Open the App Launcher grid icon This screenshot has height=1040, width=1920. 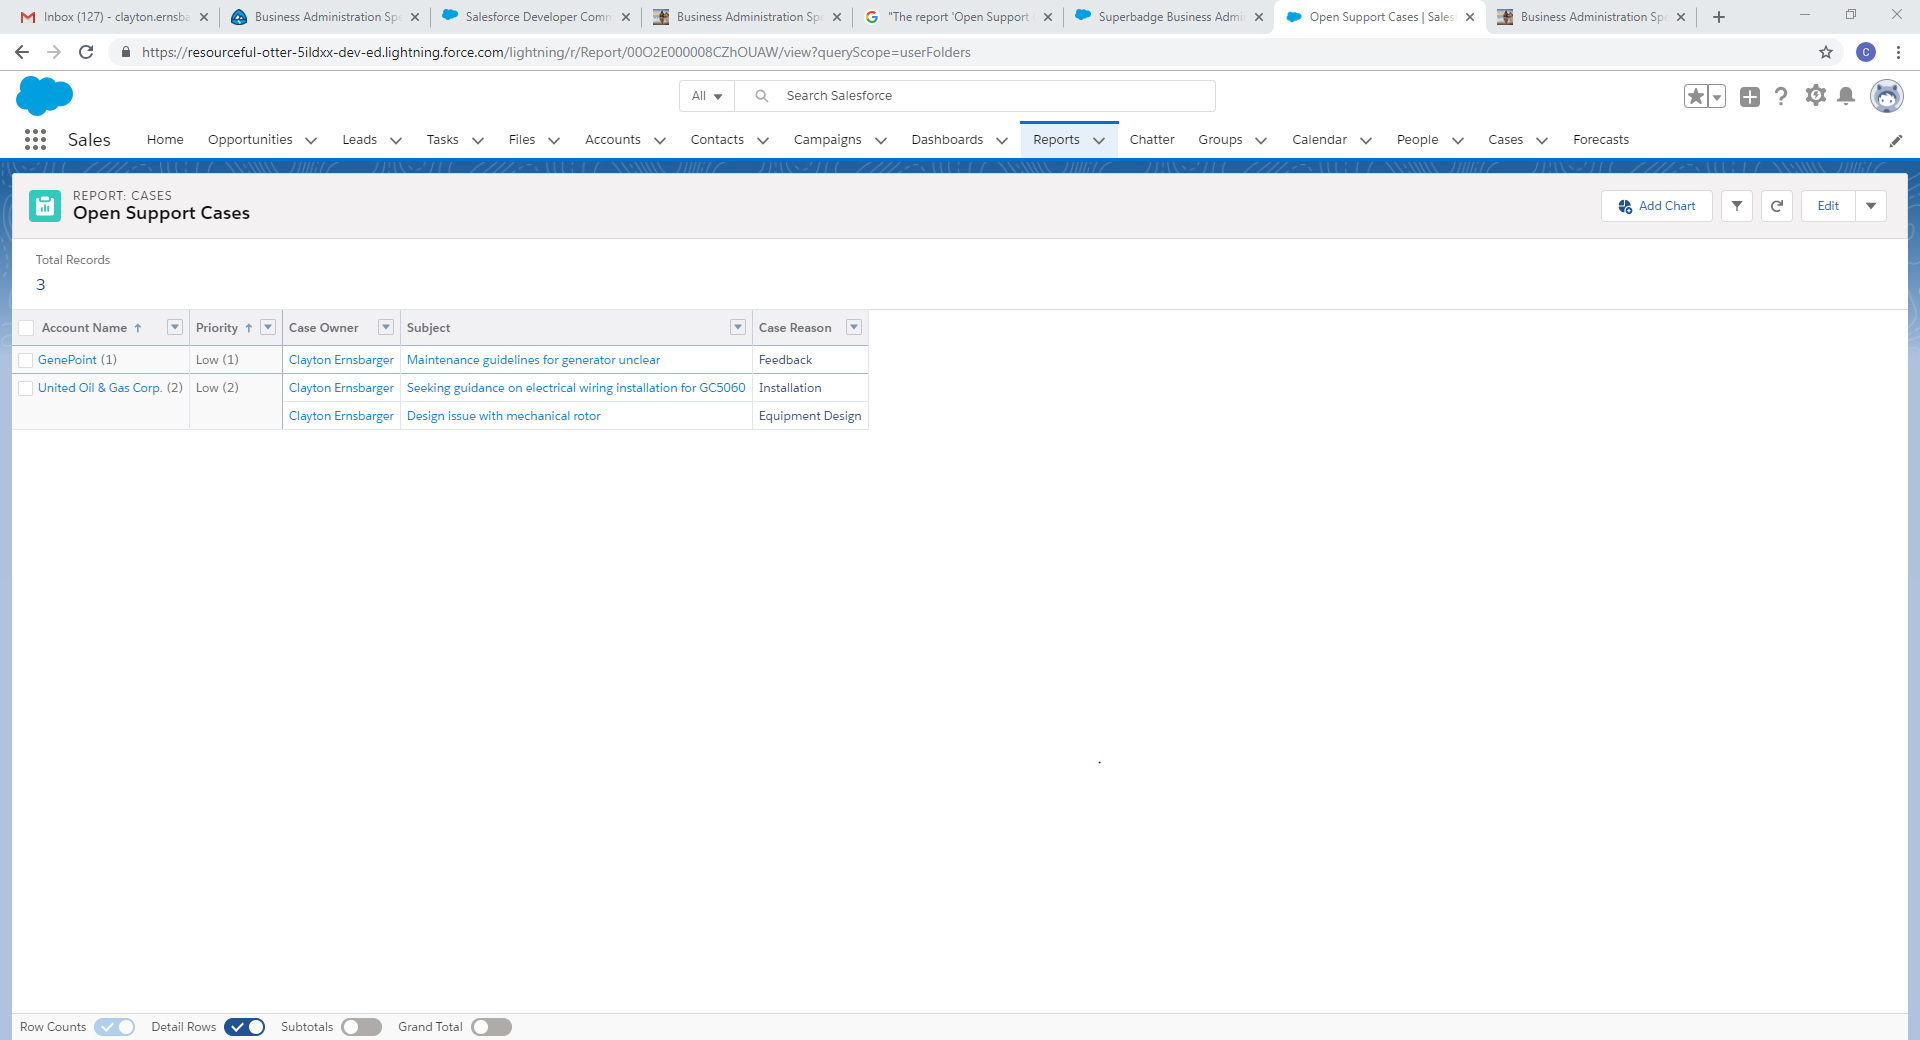click(x=35, y=140)
